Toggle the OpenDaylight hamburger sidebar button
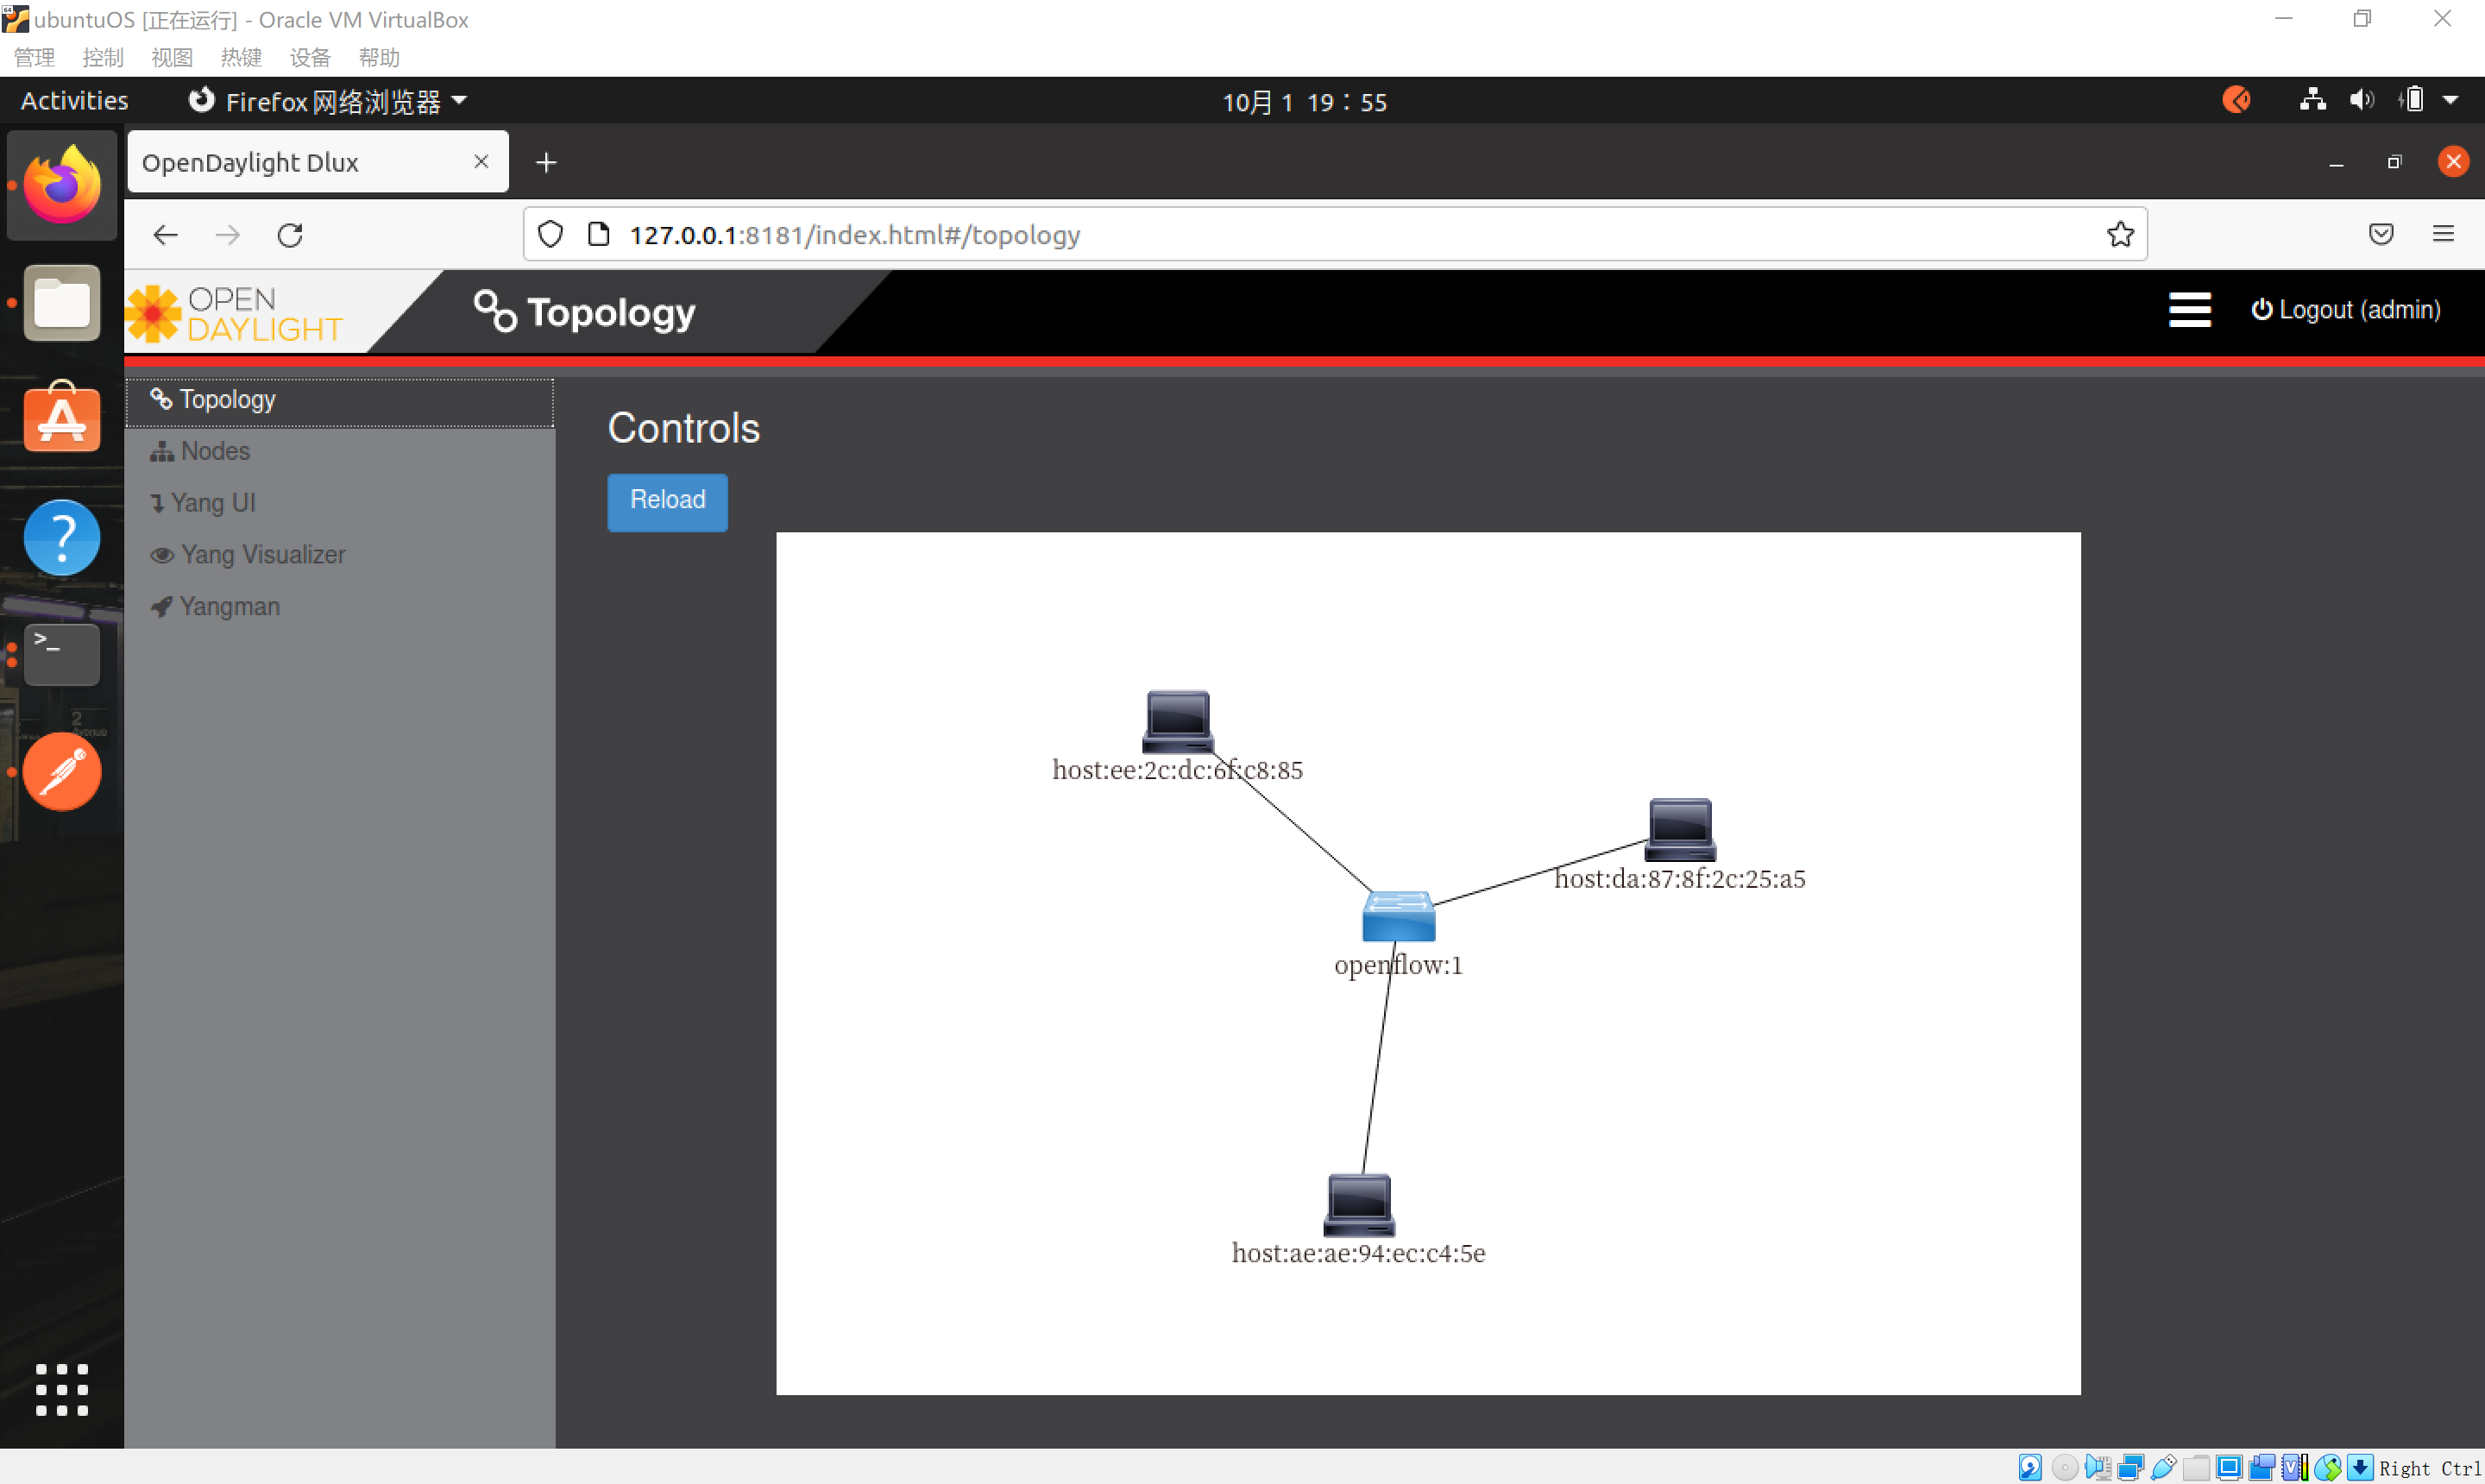Screen dimensions: 2485x1484 2189,310
